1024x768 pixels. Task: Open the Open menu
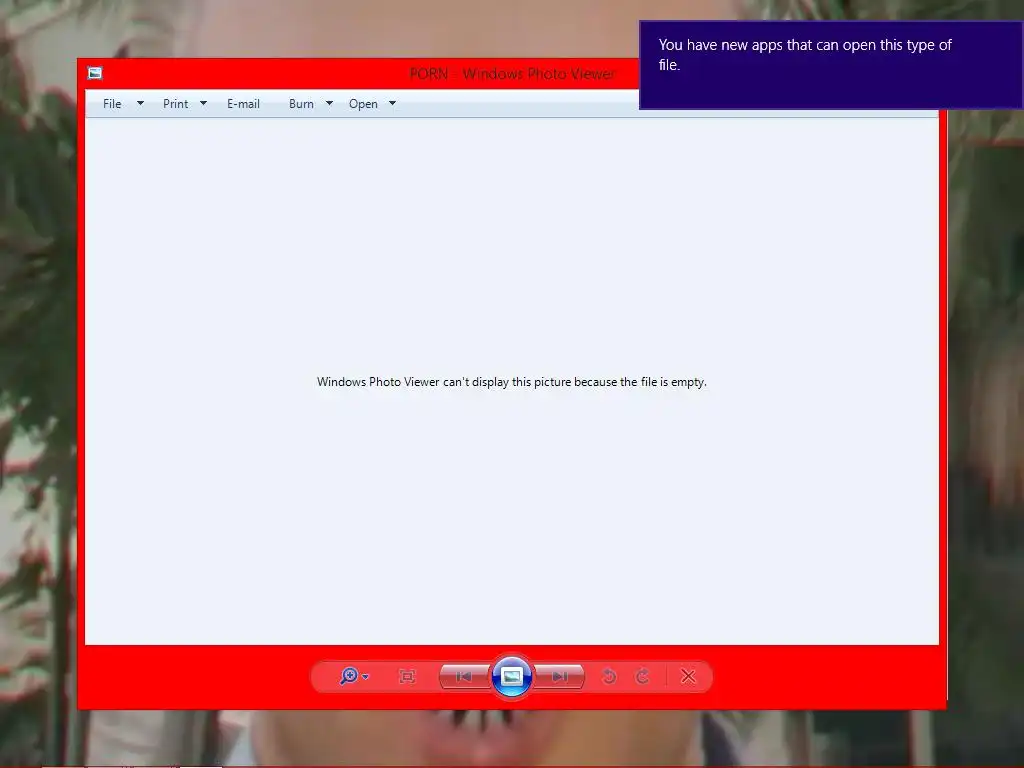[x=363, y=104]
